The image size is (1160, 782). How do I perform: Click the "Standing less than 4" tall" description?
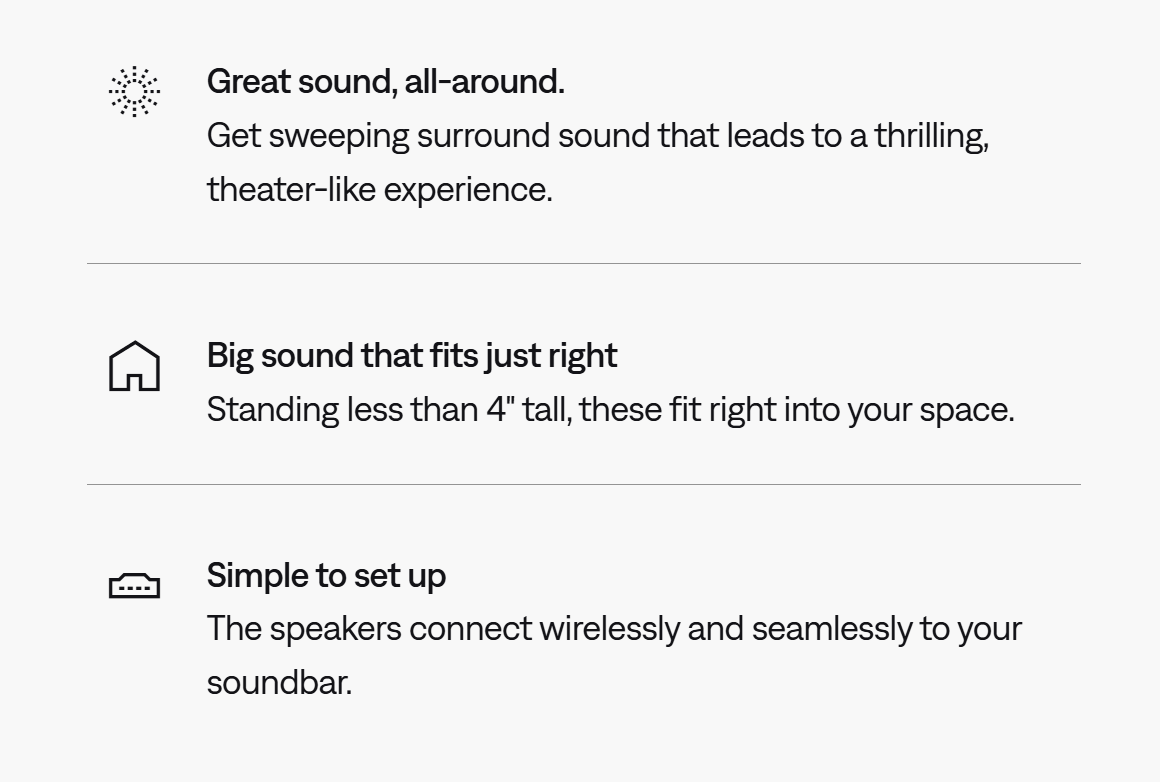[610, 409]
